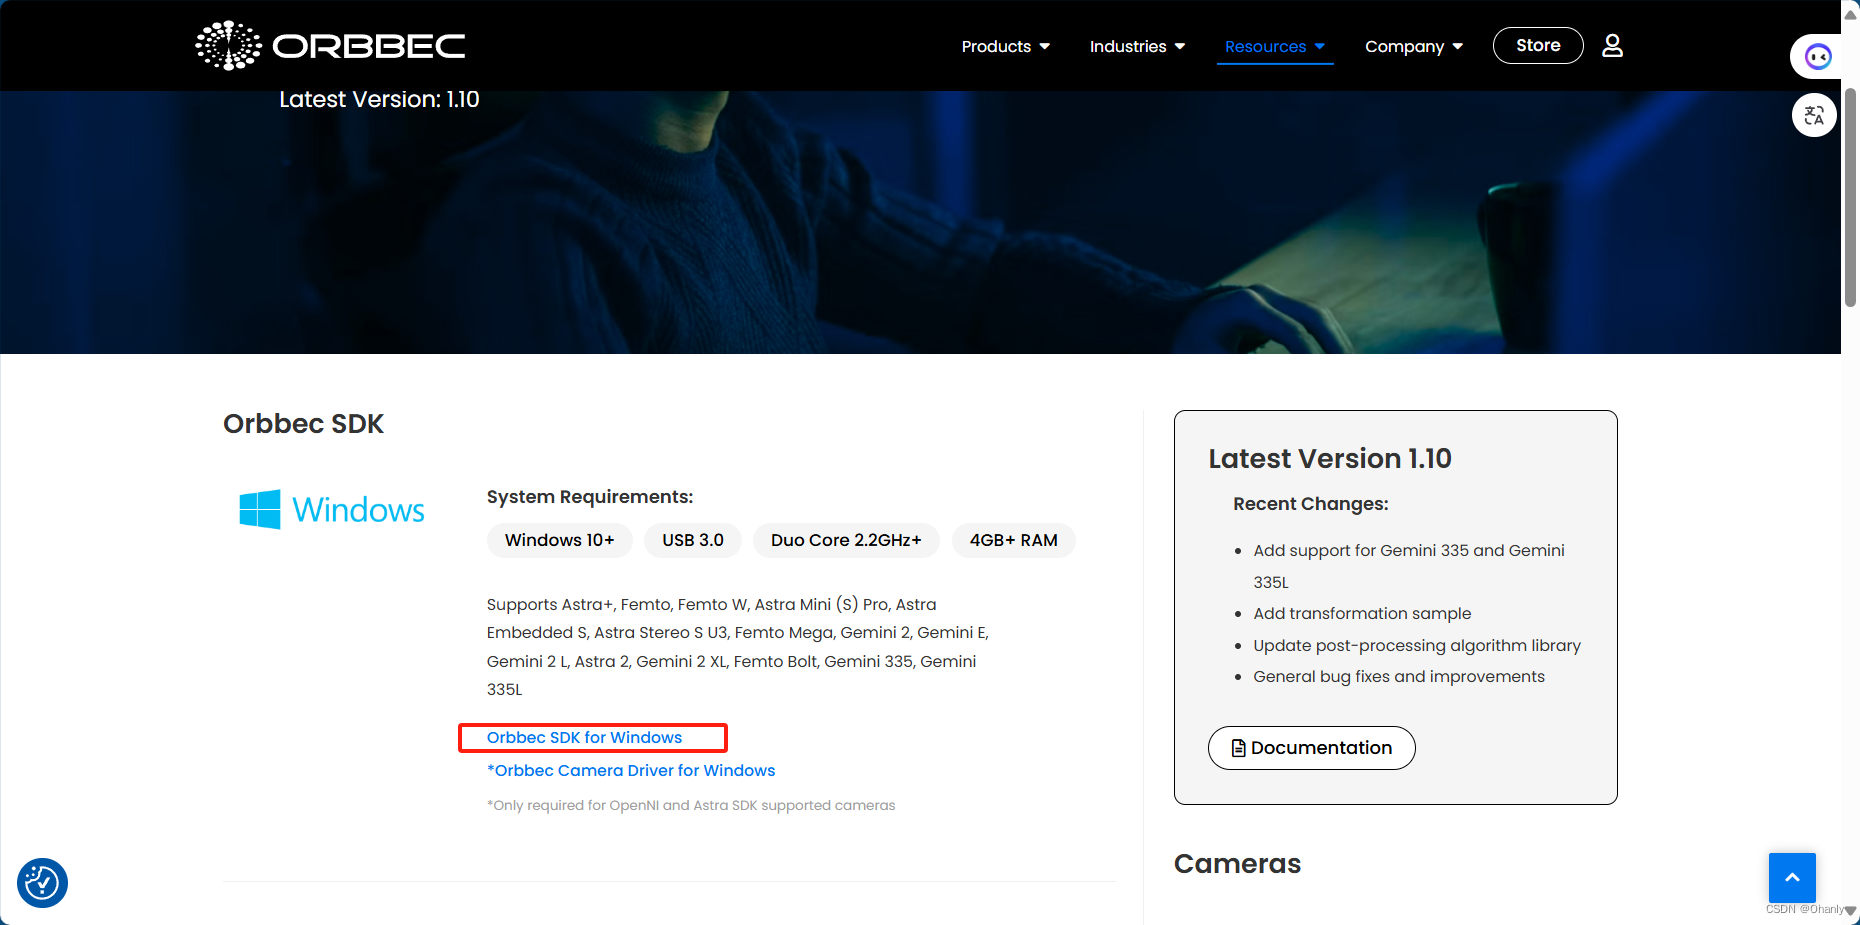Open the Store button
This screenshot has width=1860, height=925.
click(x=1538, y=46)
